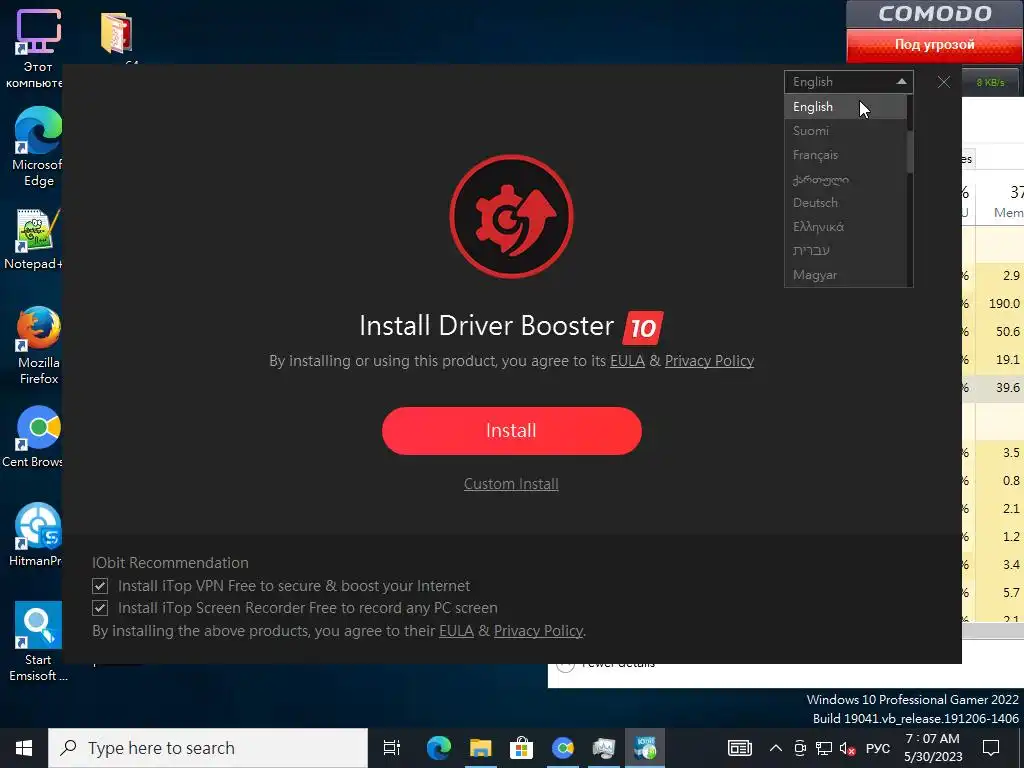Viewport: 1024px width, 768px height.
Task: Switch to Task Manager taskbar icon
Action: [603, 748]
